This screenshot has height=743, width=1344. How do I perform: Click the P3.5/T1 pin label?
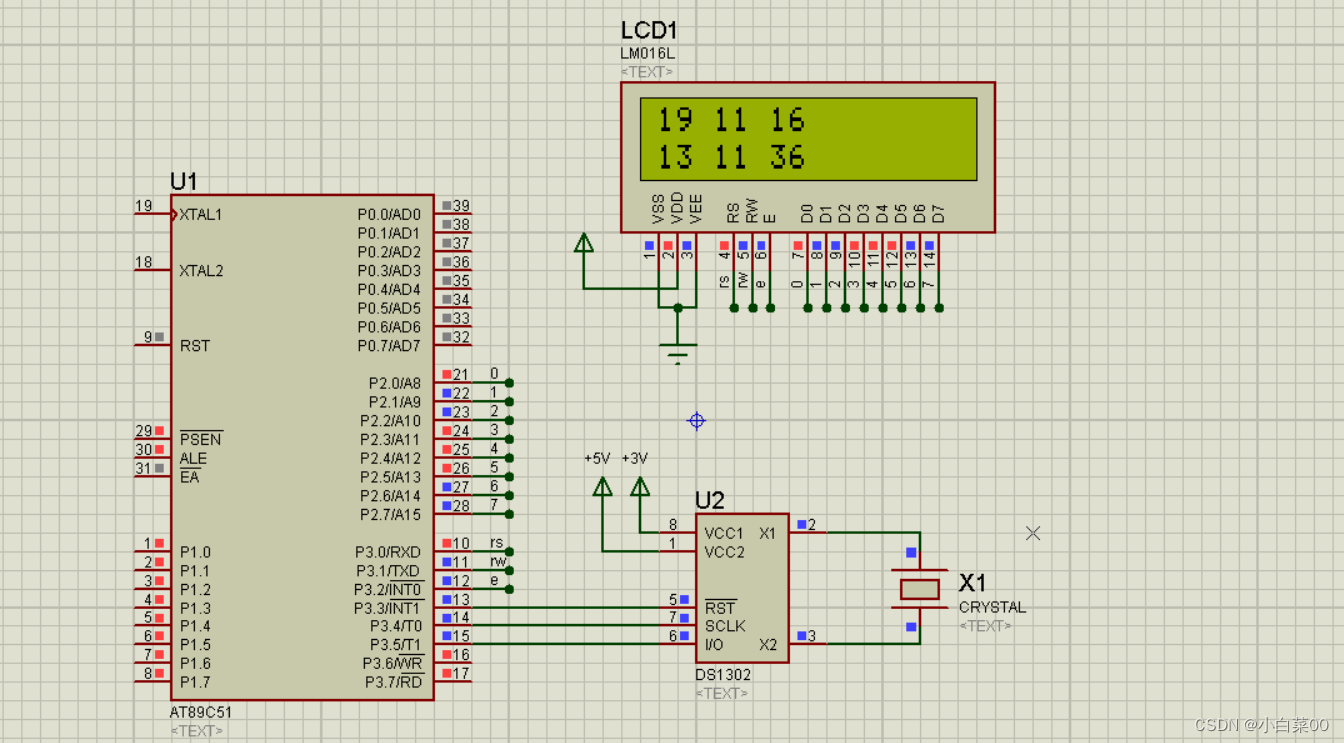395,645
